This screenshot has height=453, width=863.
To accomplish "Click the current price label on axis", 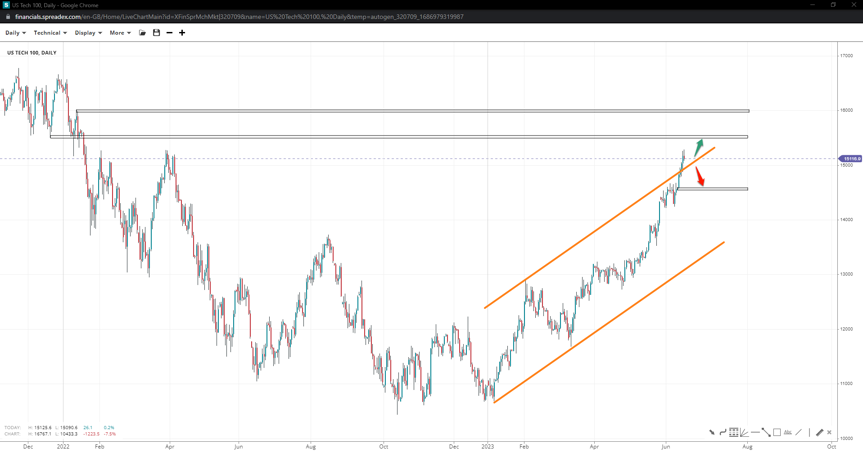I will point(850,158).
